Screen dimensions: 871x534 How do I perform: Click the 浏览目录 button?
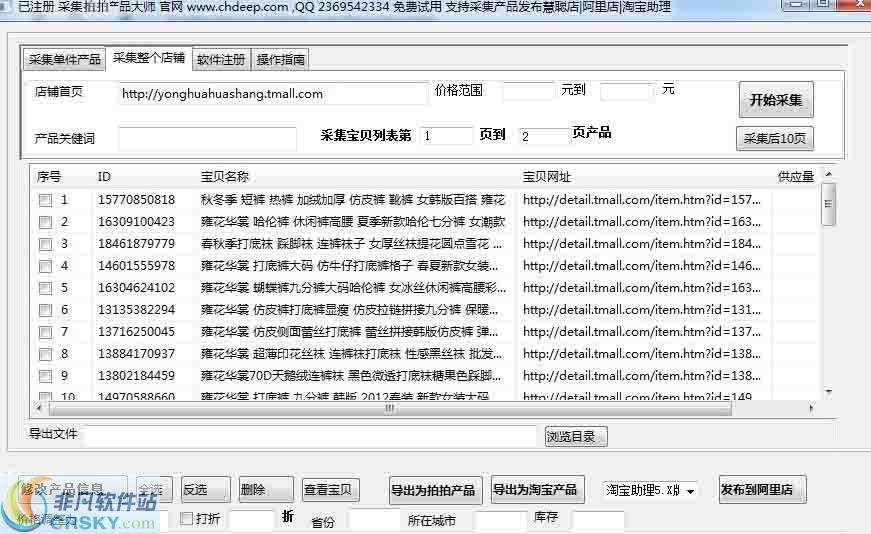pos(575,436)
